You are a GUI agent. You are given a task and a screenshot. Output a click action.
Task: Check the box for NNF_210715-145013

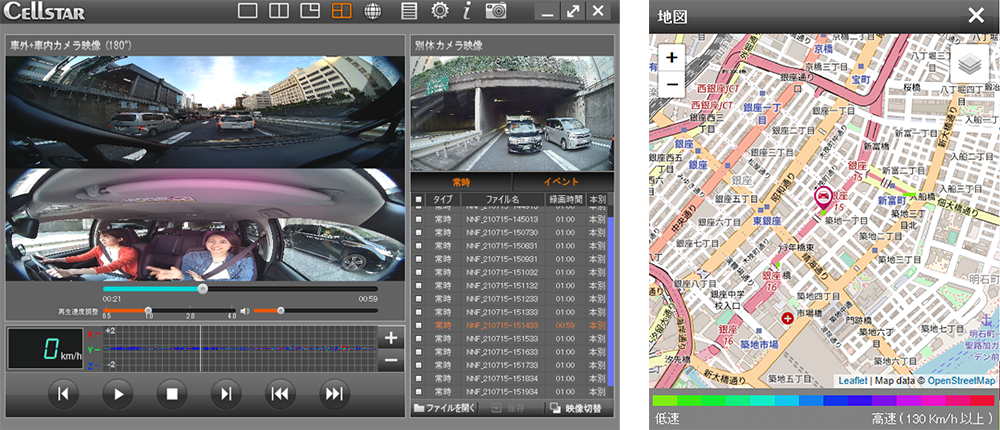[x=418, y=219]
